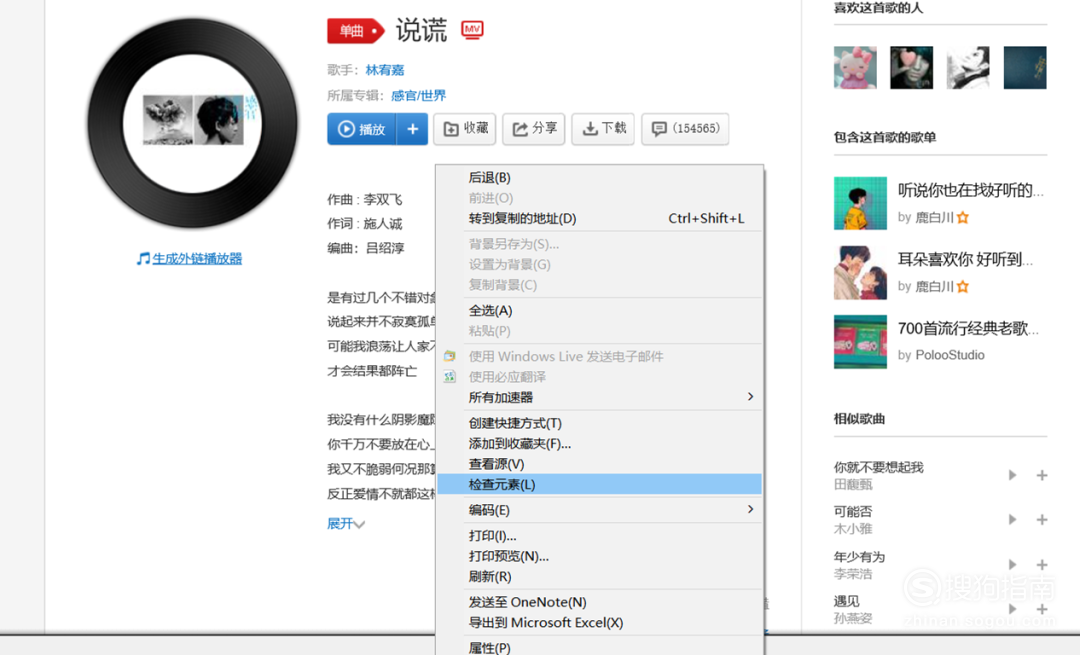Open PolooStudio user profile
The image size is (1080, 655).
pos(950,355)
